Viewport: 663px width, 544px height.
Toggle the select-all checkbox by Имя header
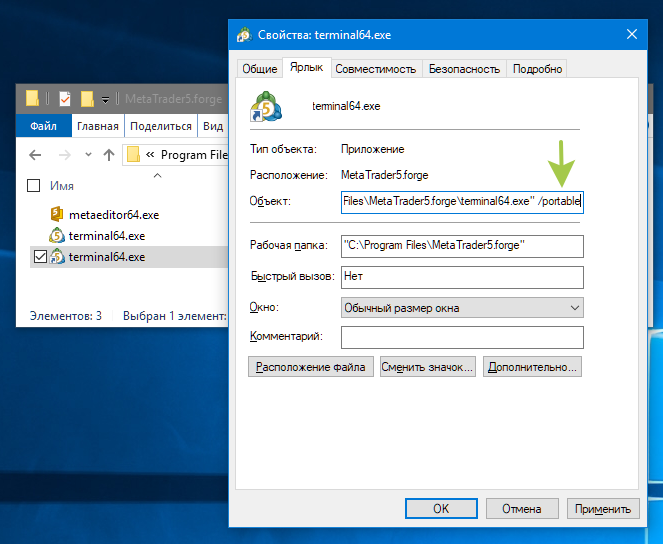pyautogui.click(x=33, y=186)
